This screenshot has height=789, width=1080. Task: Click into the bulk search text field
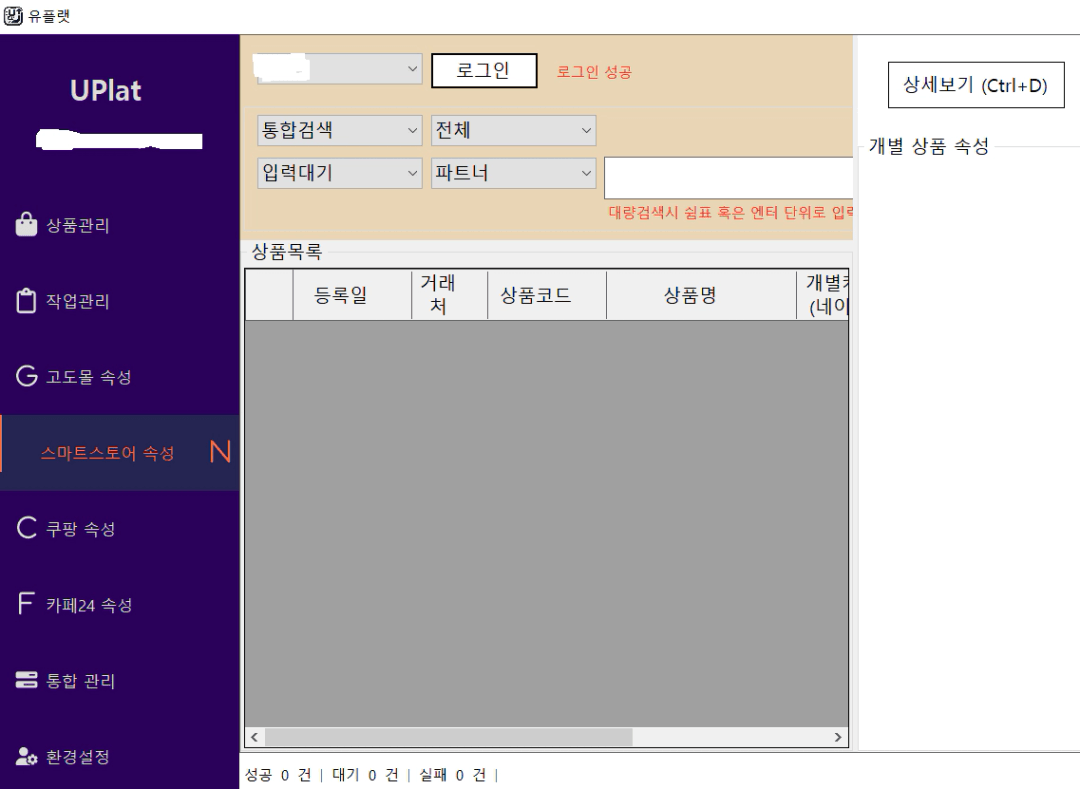[x=728, y=178]
